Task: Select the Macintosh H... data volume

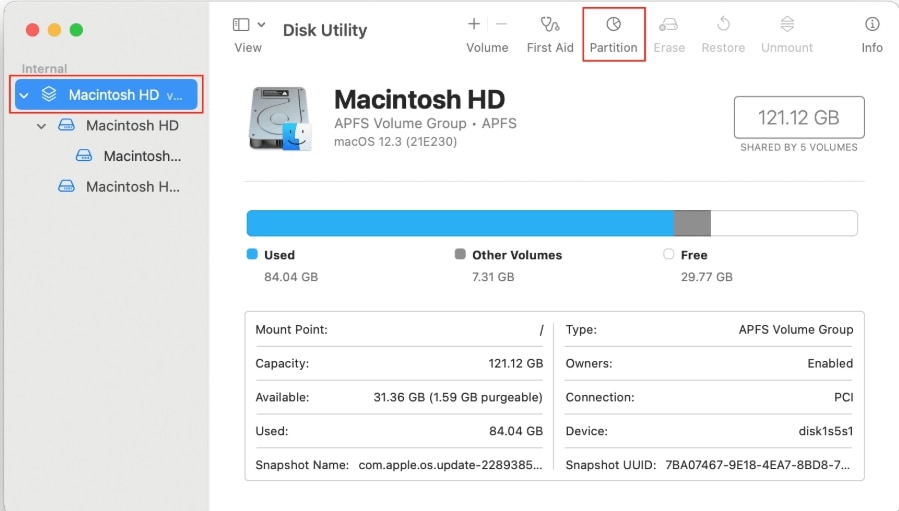Action: pyautogui.click(x=132, y=187)
